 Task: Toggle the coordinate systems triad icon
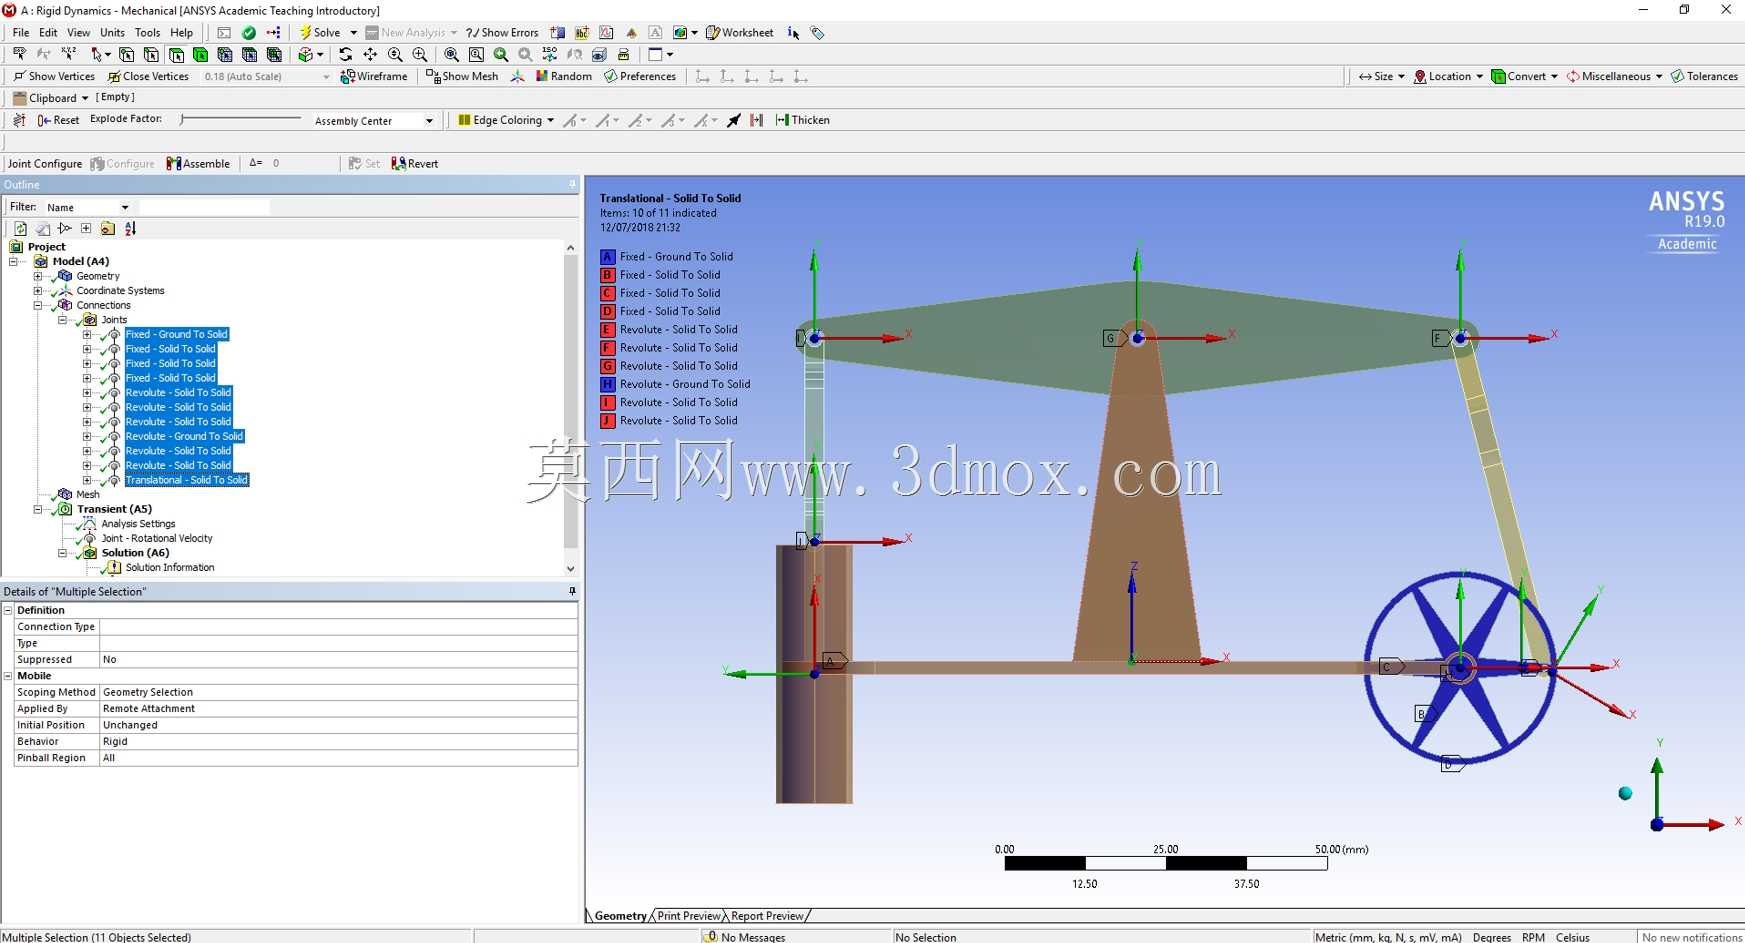point(517,76)
